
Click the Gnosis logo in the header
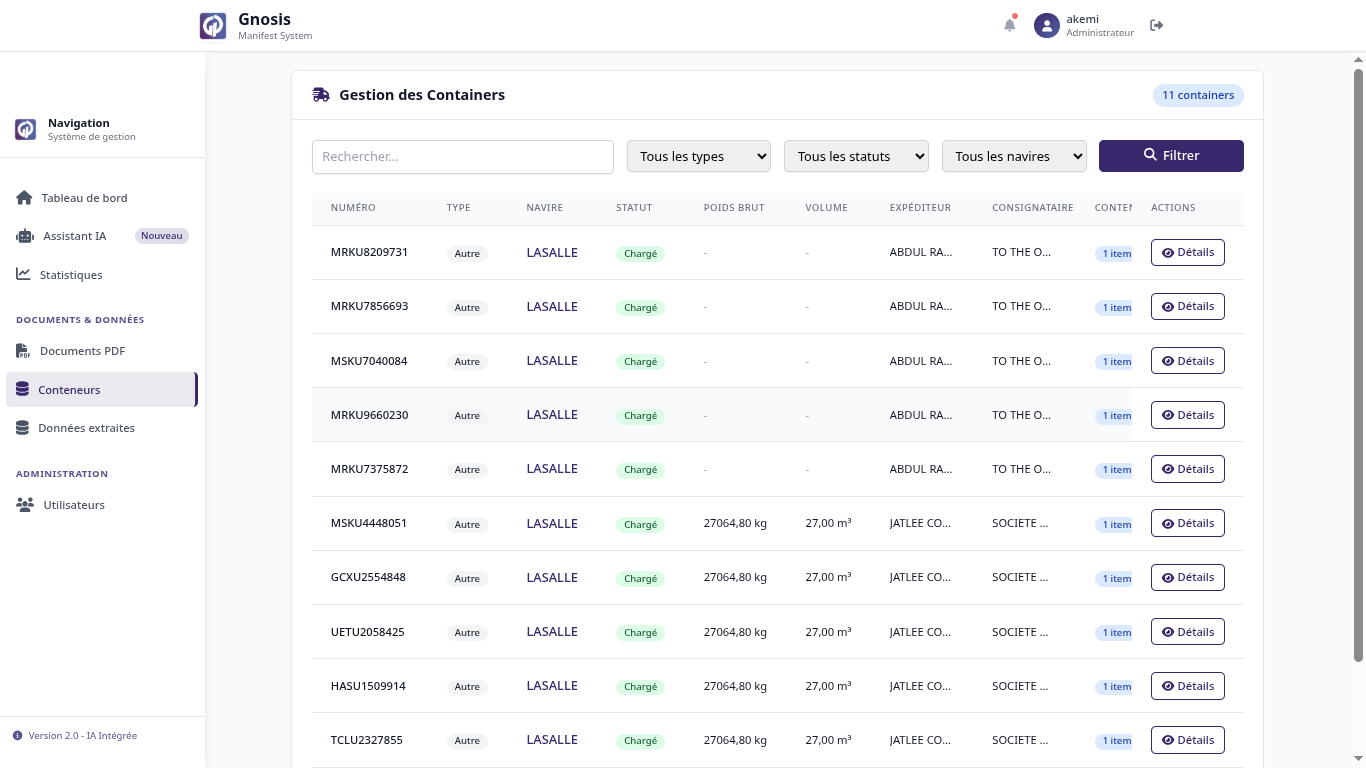pyautogui.click(x=213, y=26)
